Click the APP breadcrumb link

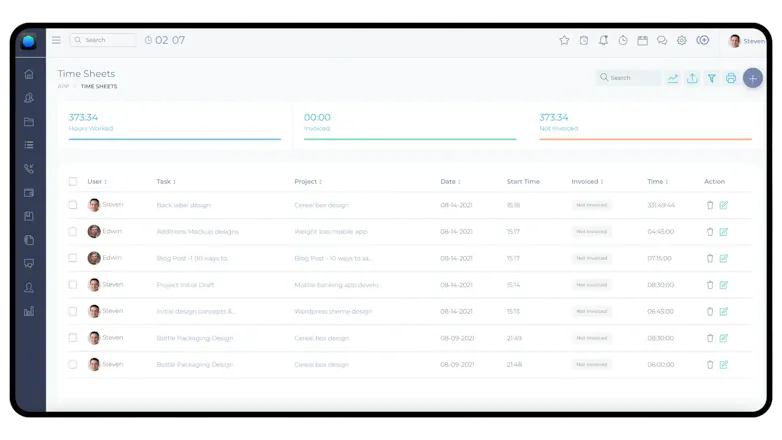63,86
